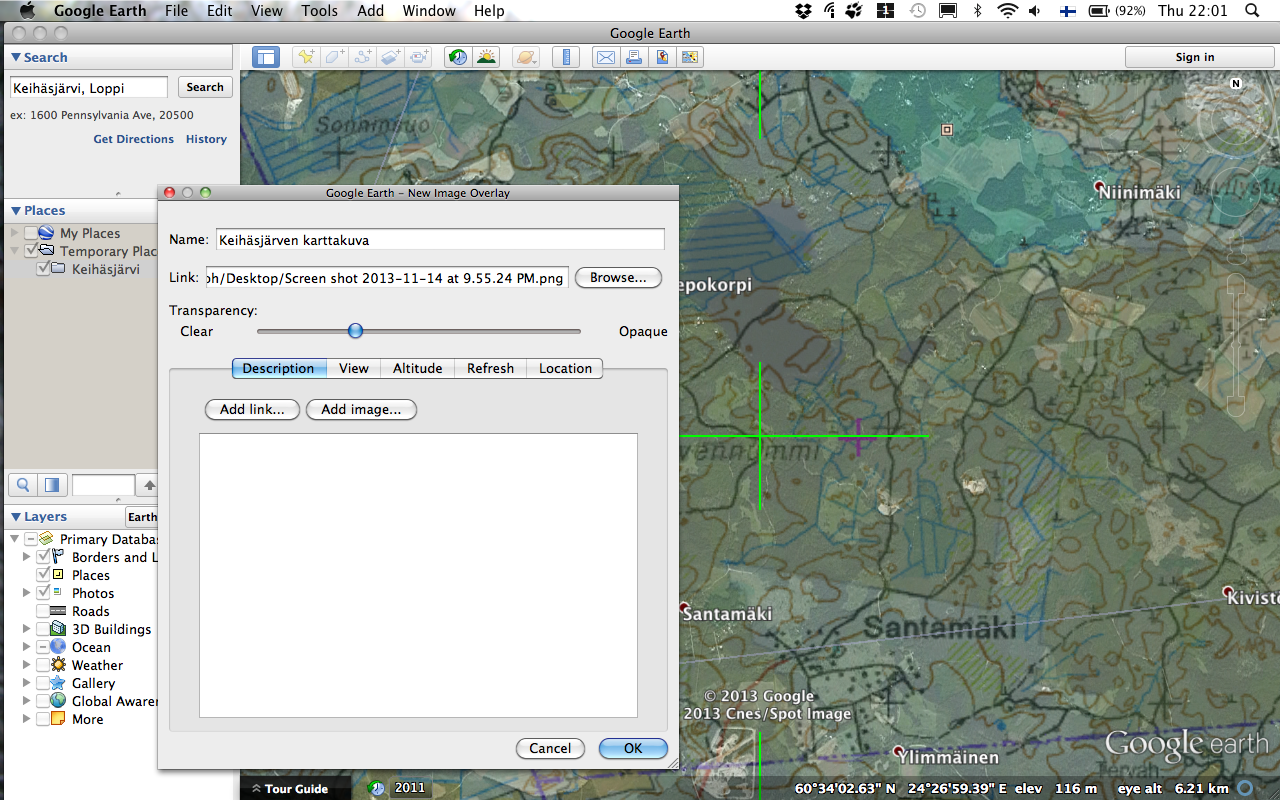This screenshot has width=1280, height=800.
Task: Expand the 3D Buildings layer node
Action: click(x=26, y=629)
